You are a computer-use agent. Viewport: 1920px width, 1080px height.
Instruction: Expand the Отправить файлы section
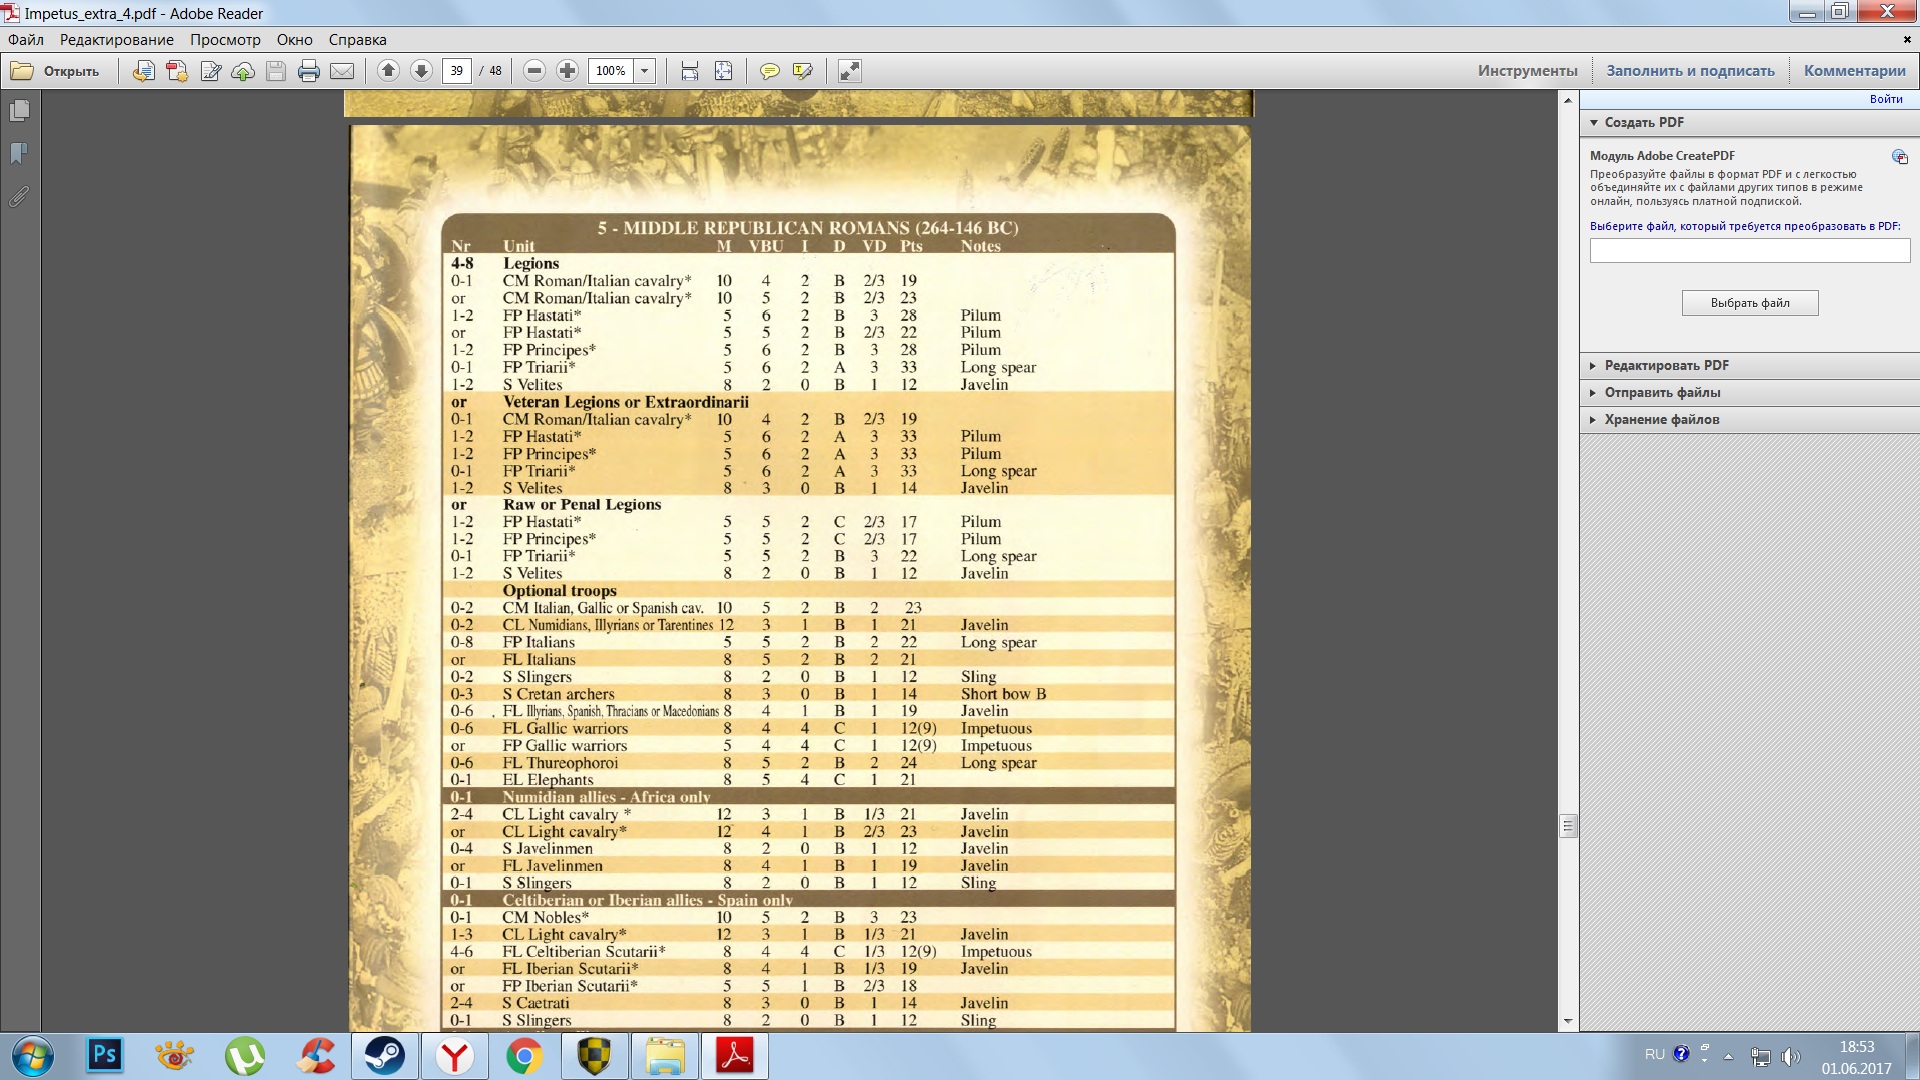pyautogui.click(x=1749, y=392)
